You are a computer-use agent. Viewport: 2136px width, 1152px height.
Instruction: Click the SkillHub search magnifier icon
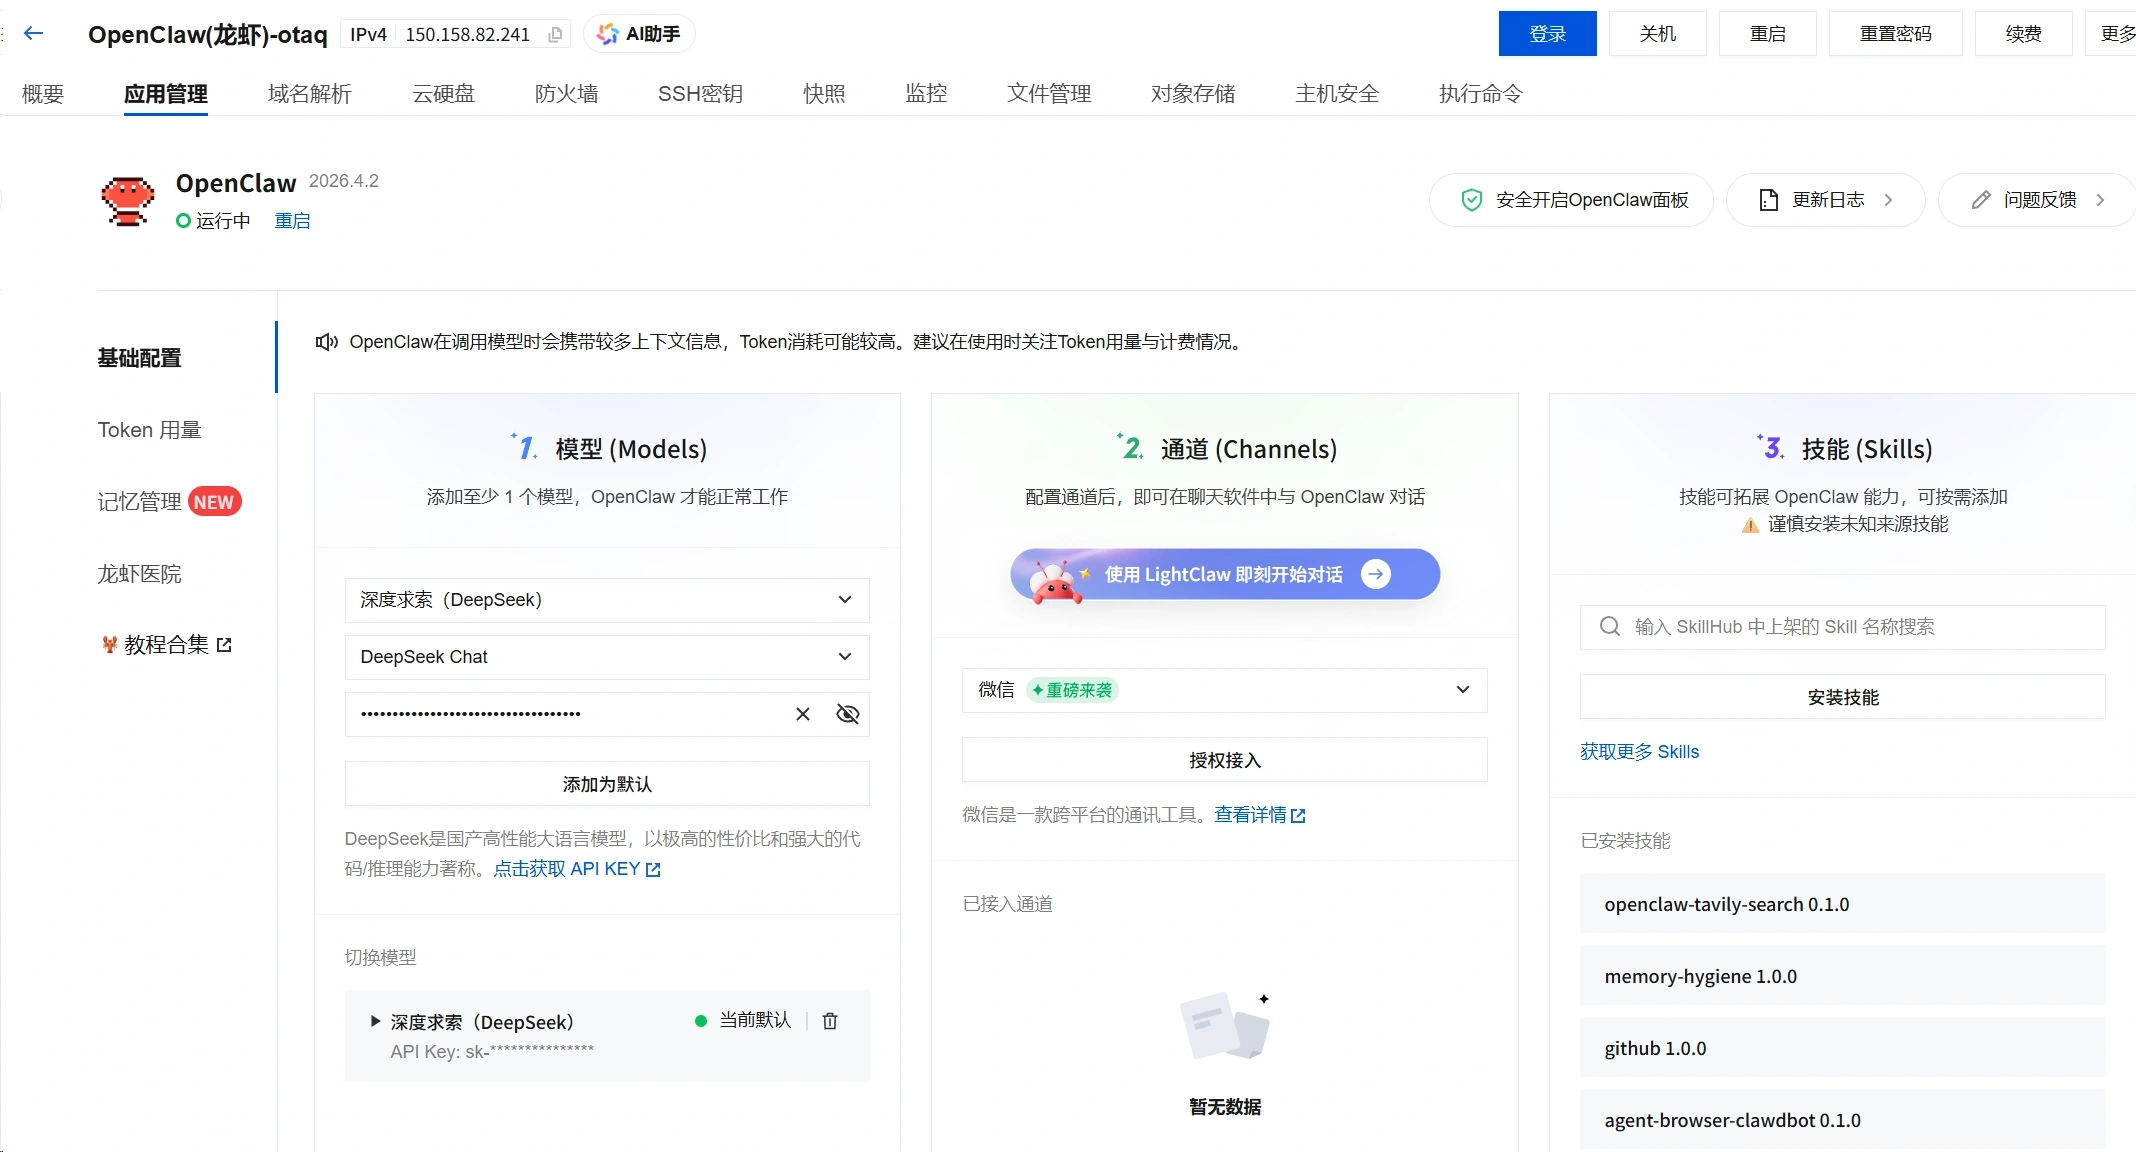point(1610,627)
